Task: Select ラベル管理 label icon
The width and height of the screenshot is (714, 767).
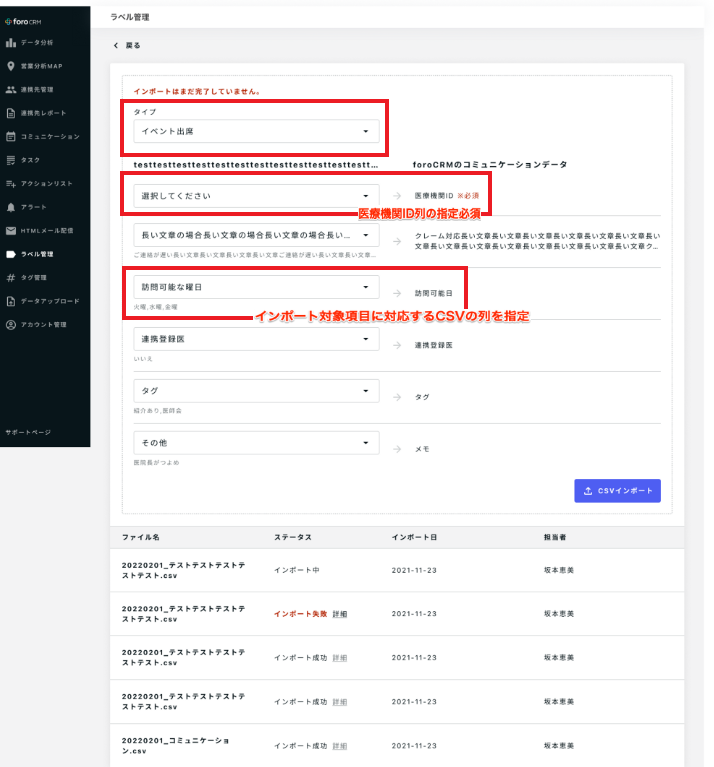Action: click(11, 254)
